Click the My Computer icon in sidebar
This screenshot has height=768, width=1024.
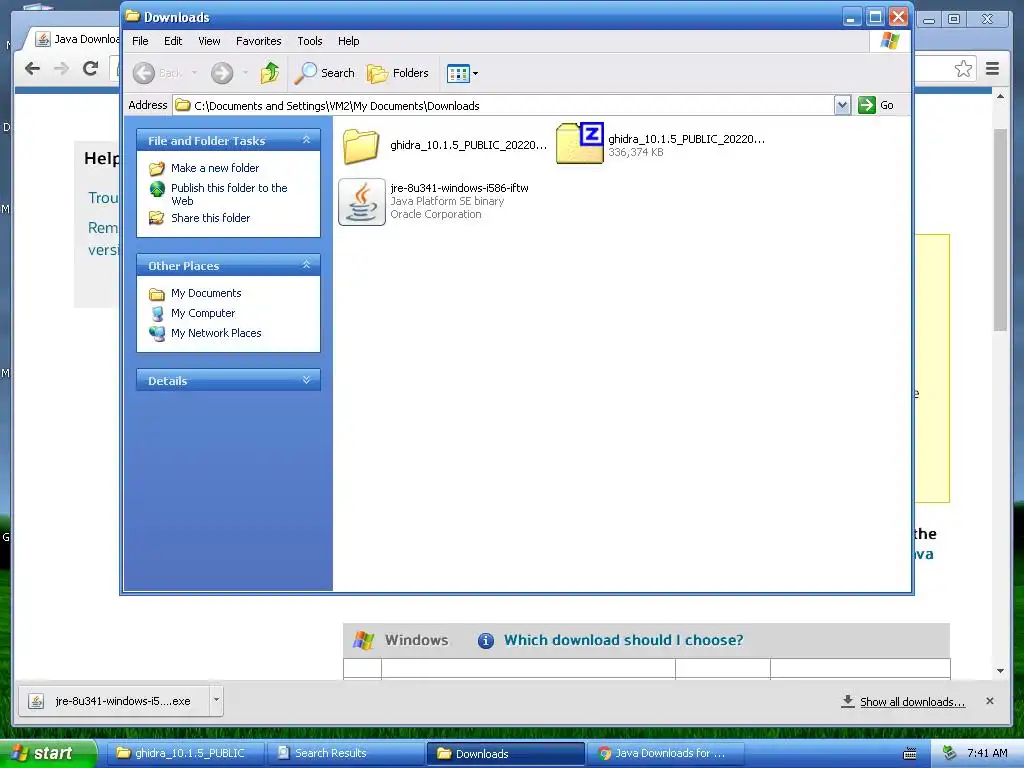point(157,313)
